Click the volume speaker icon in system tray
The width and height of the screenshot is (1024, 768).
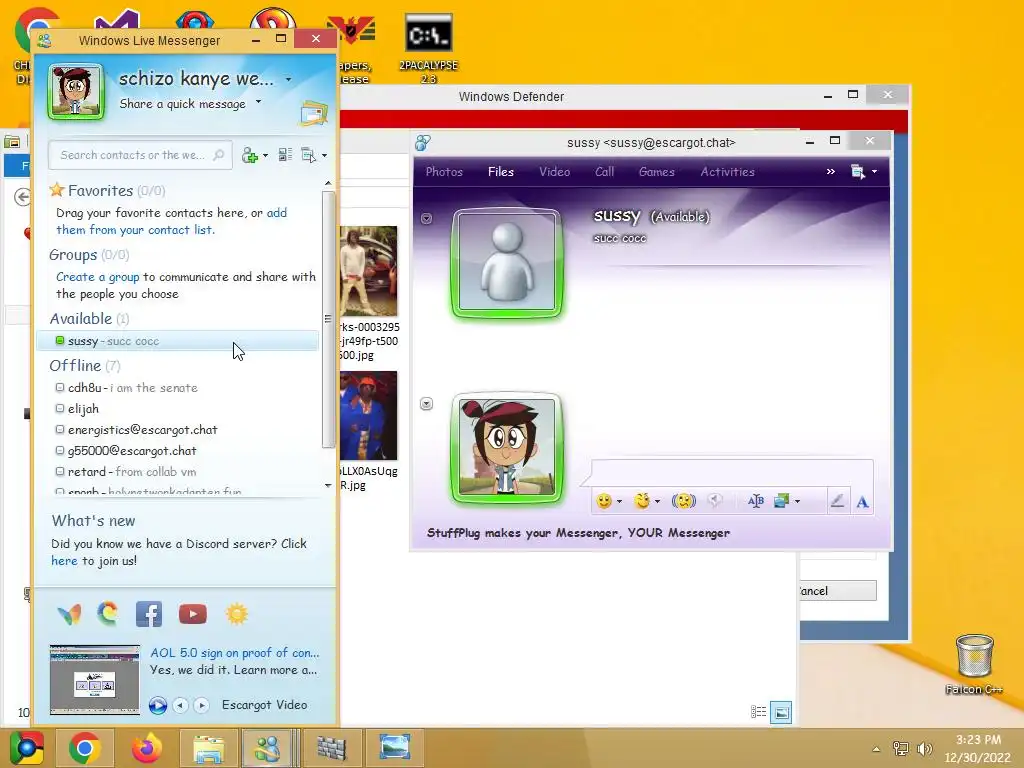(924, 749)
